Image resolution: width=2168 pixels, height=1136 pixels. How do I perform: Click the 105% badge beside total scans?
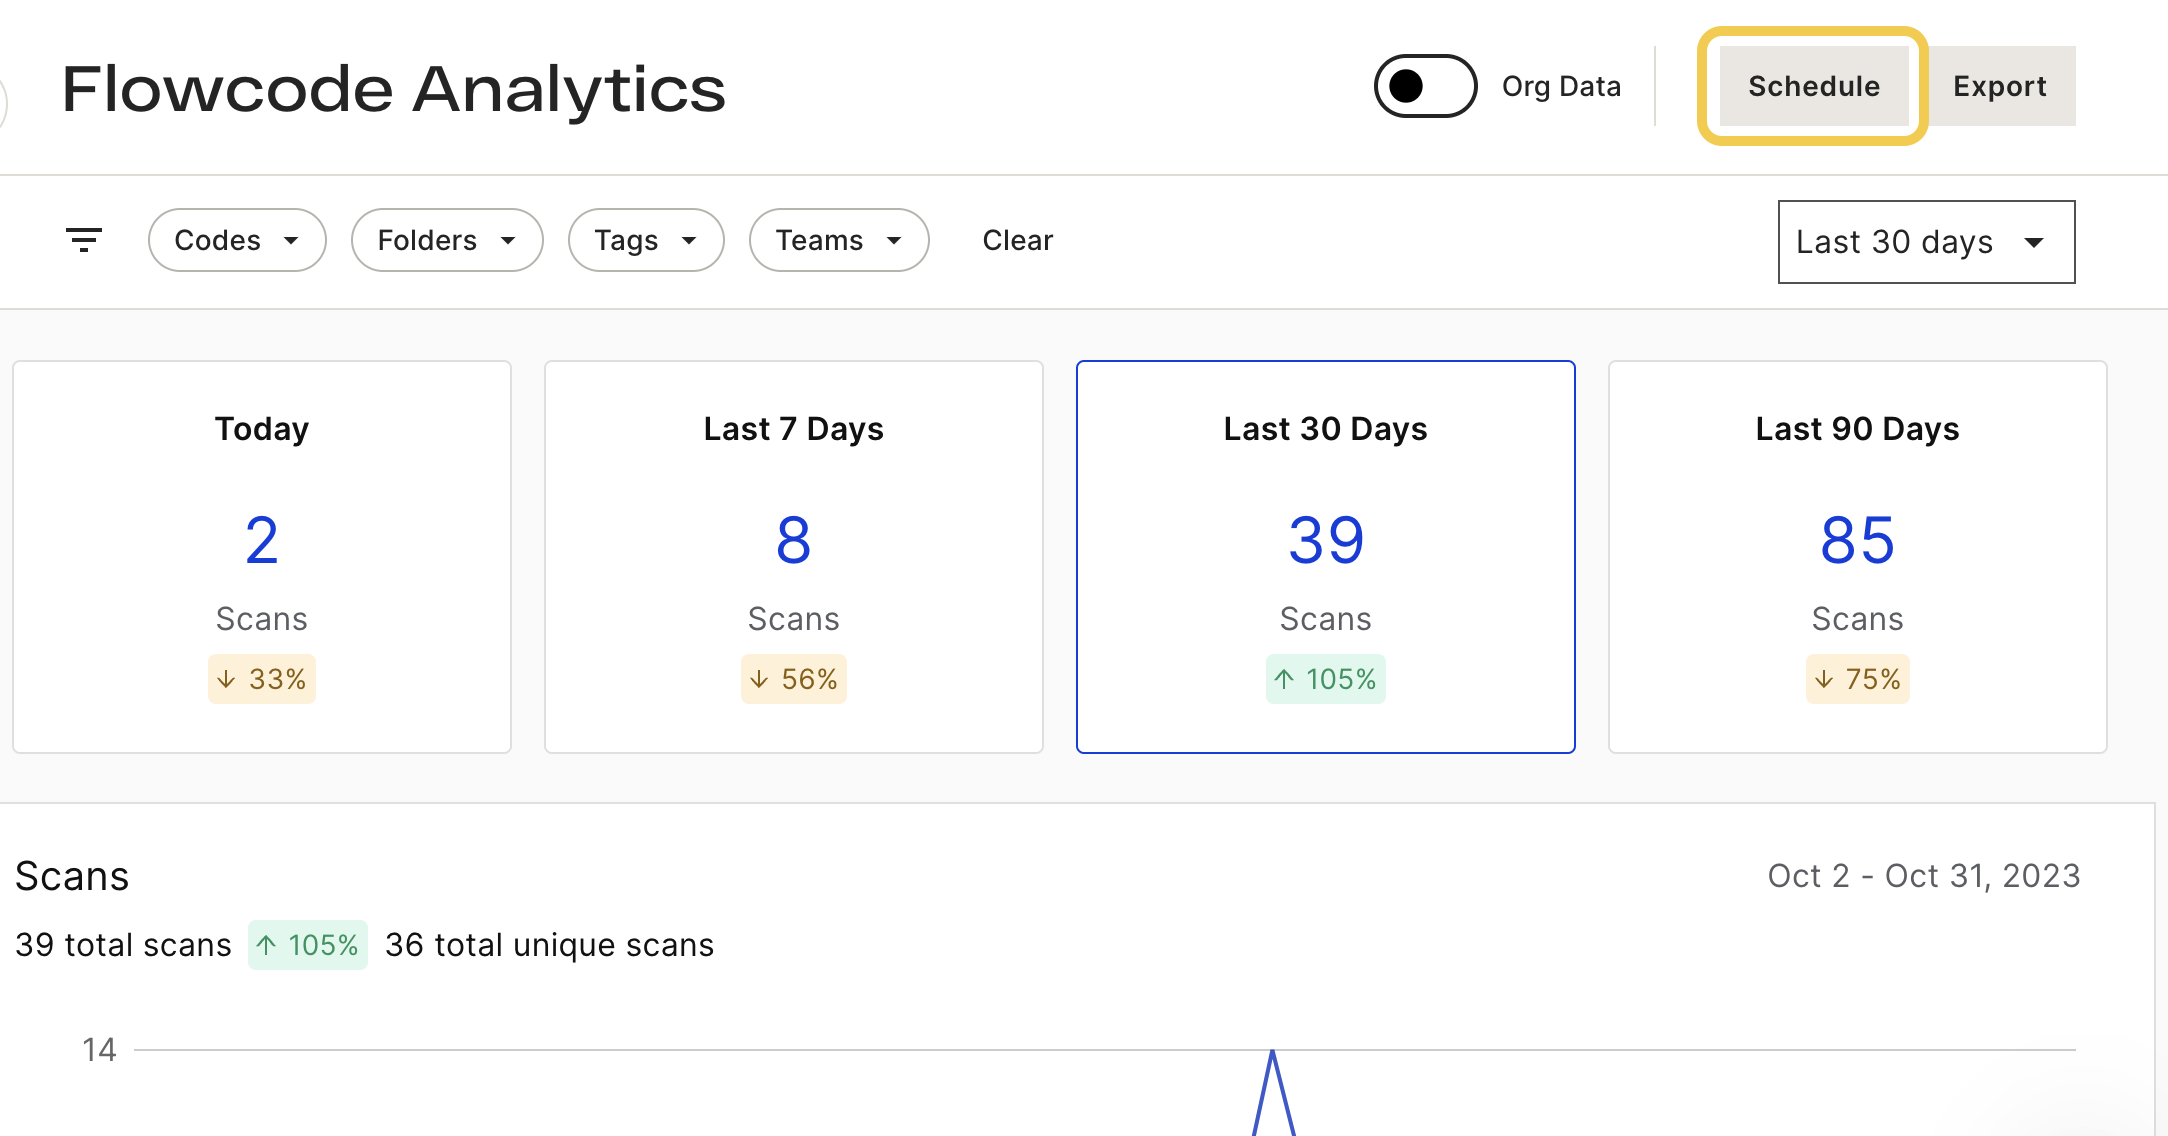click(308, 945)
